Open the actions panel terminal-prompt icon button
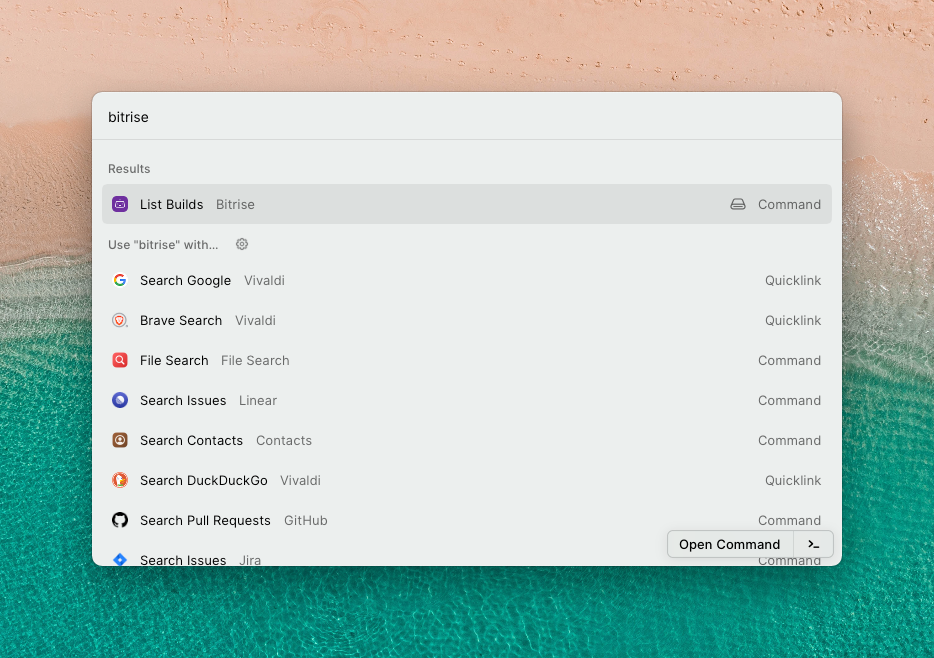Image resolution: width=934 pixels, height=658 pixels. [813, 544]
